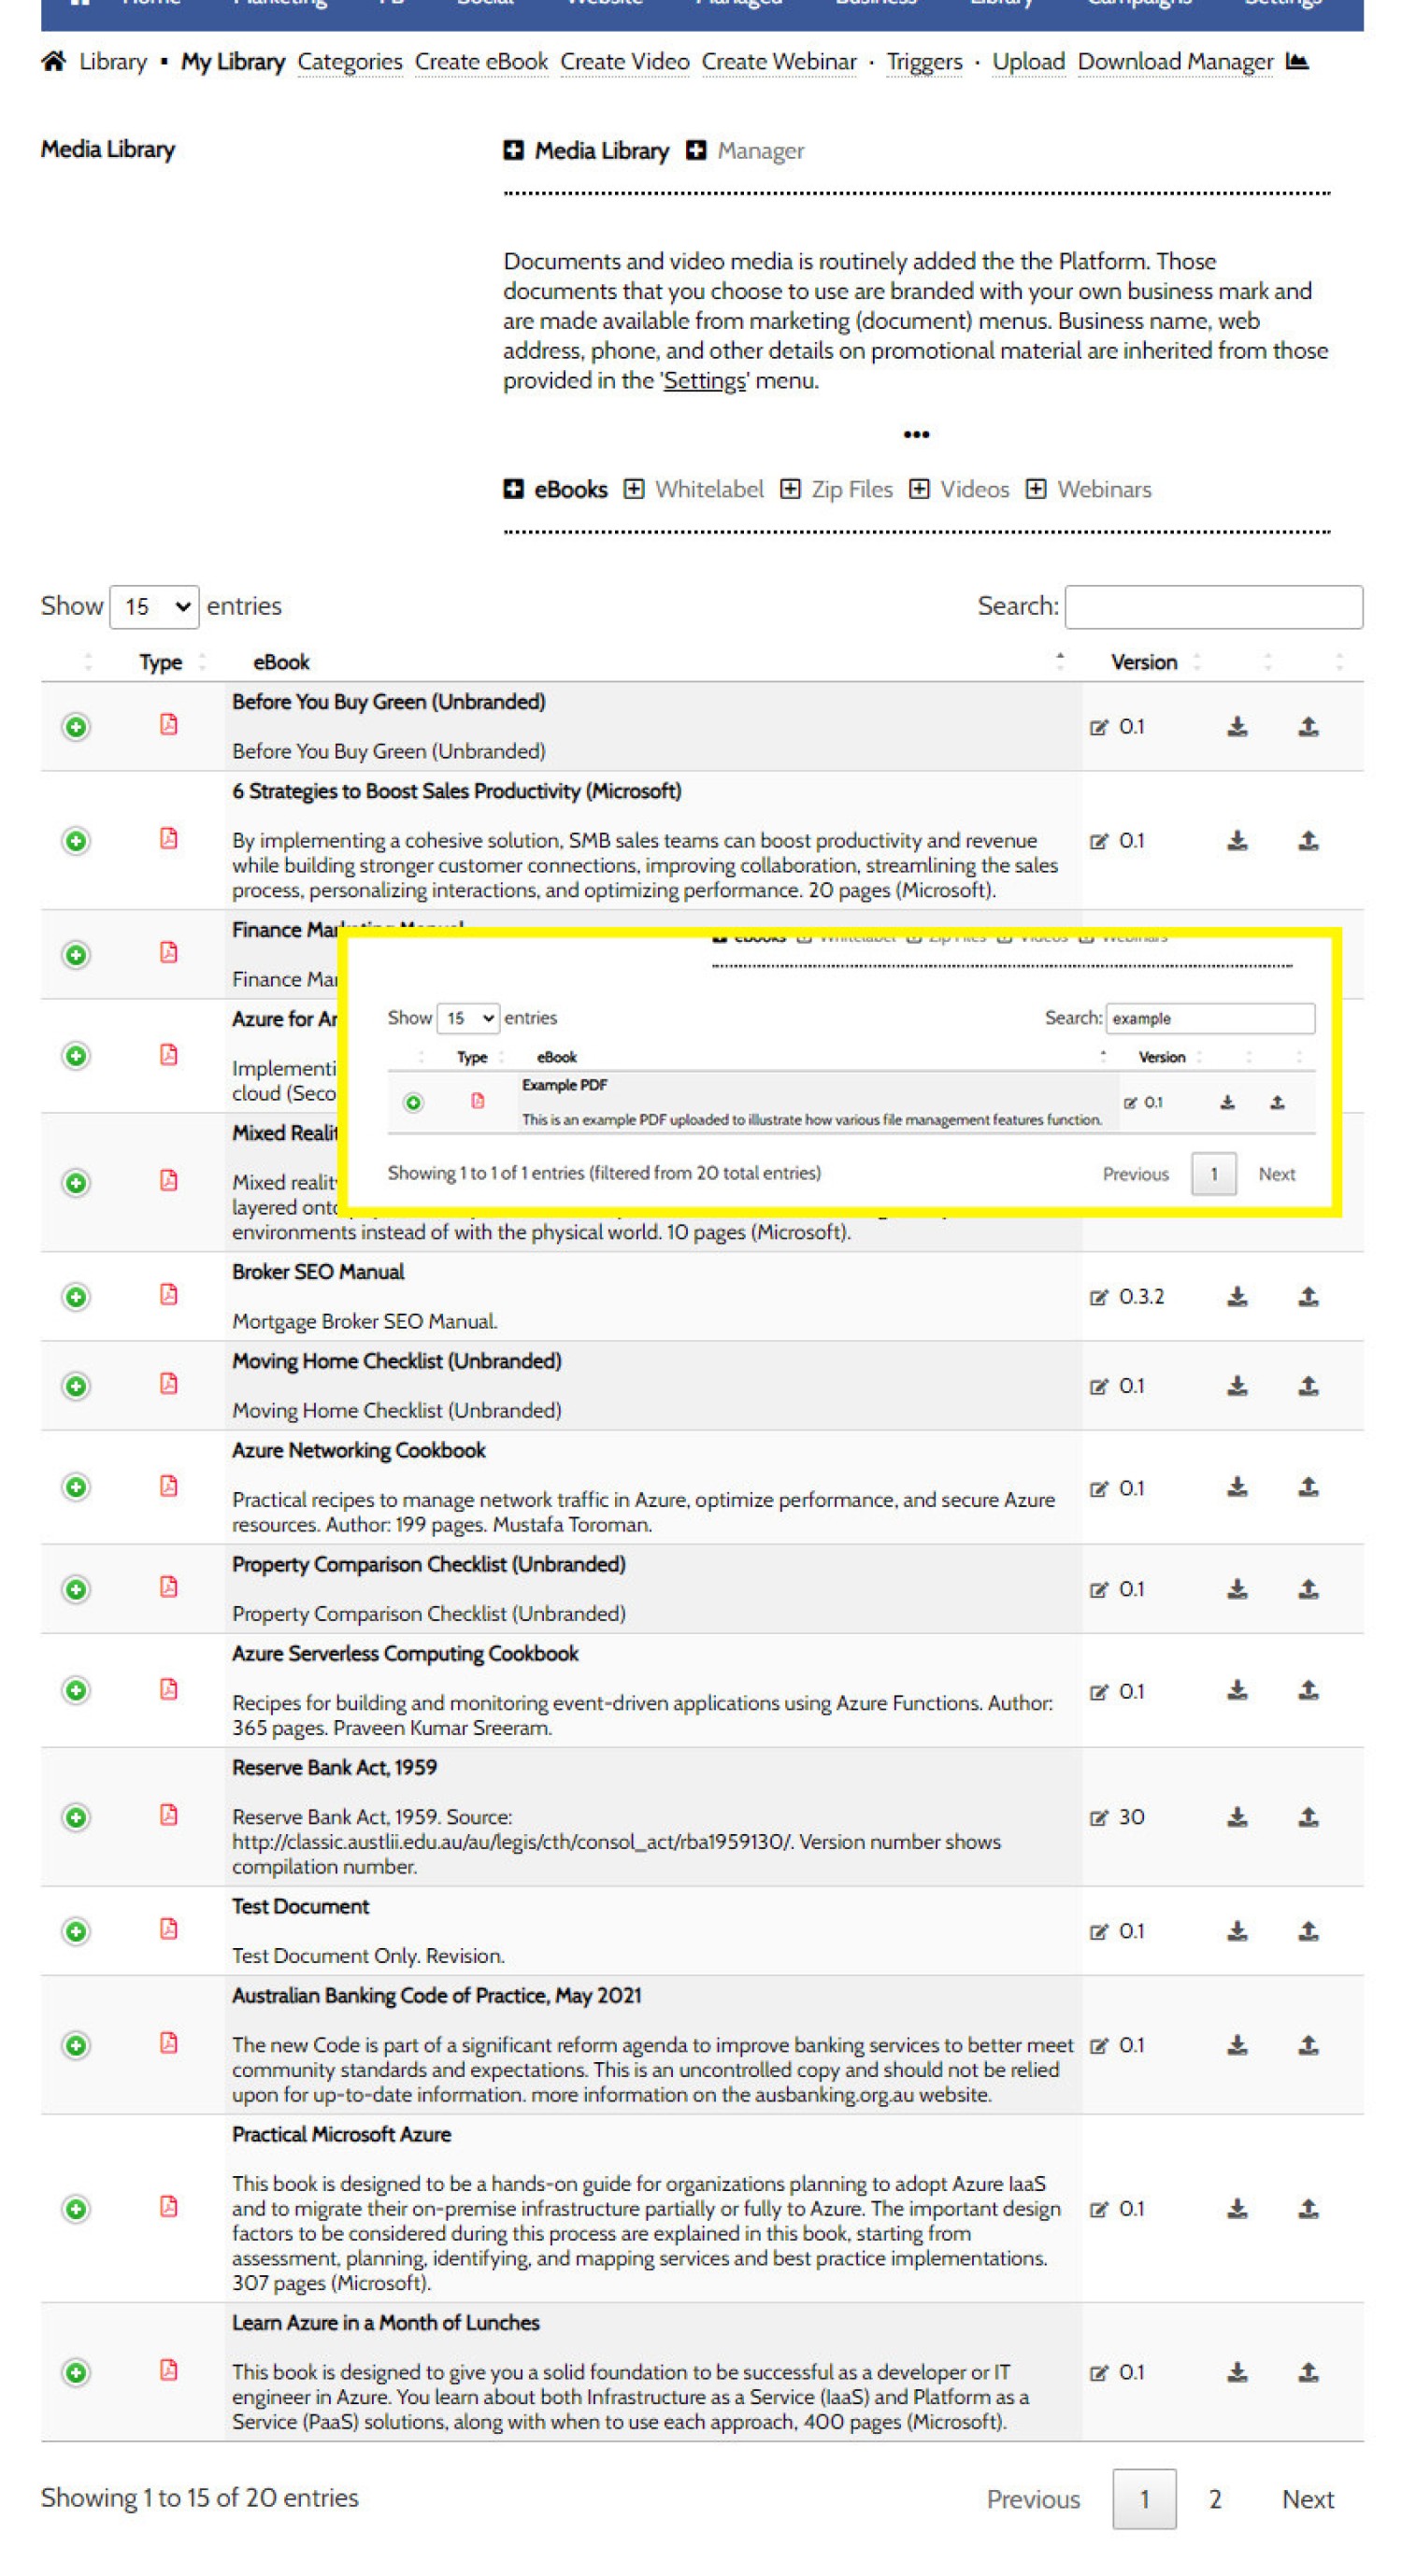Sort table by the Version column

click(x=1144, y=662)
